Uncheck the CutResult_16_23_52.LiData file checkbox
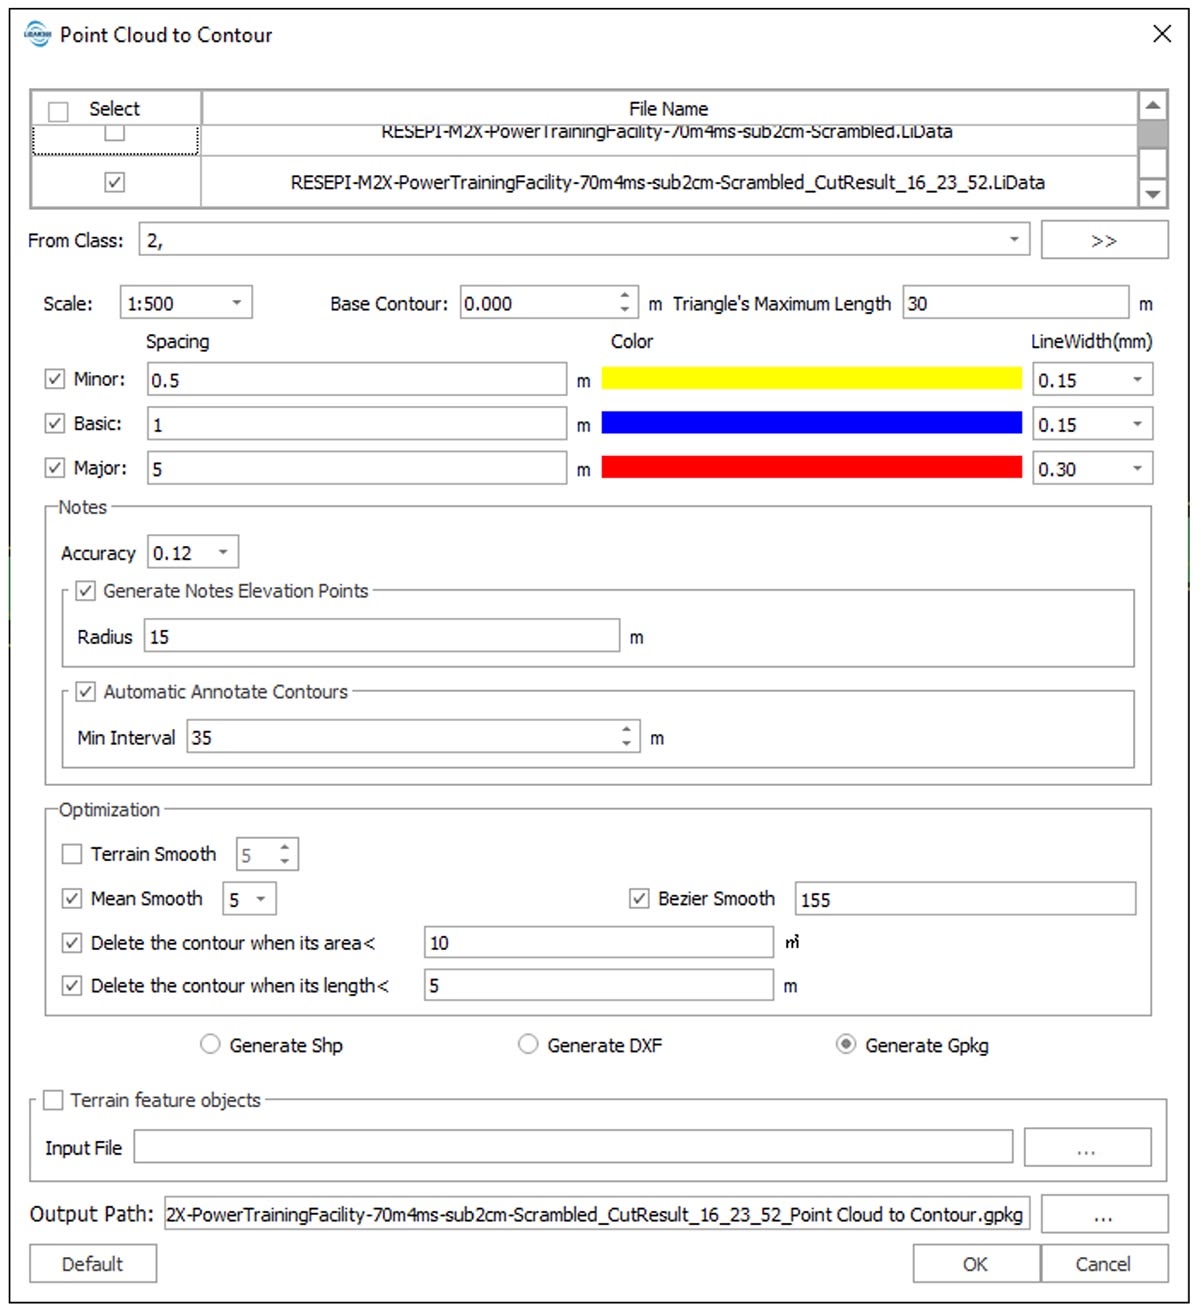The width and height of the screenshot is (1200, 1313). (x=115, y=182)
